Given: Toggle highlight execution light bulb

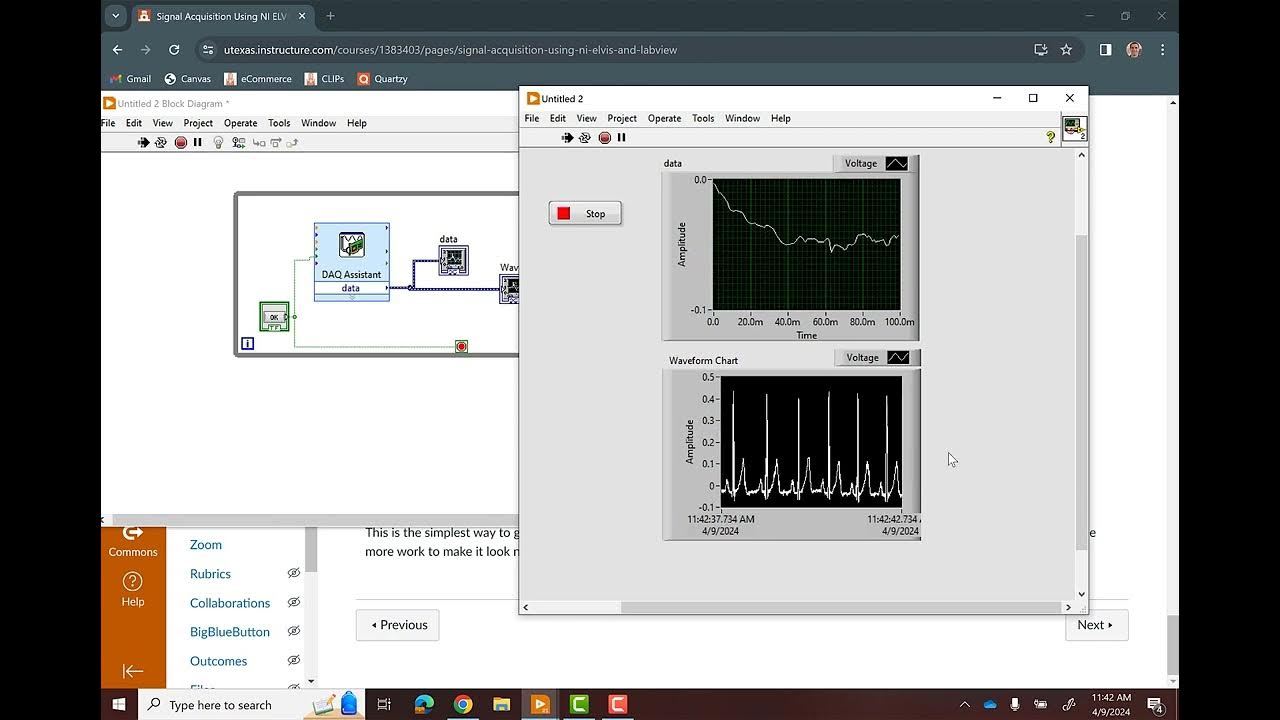Looking at the screenshot, I should 219,143.
